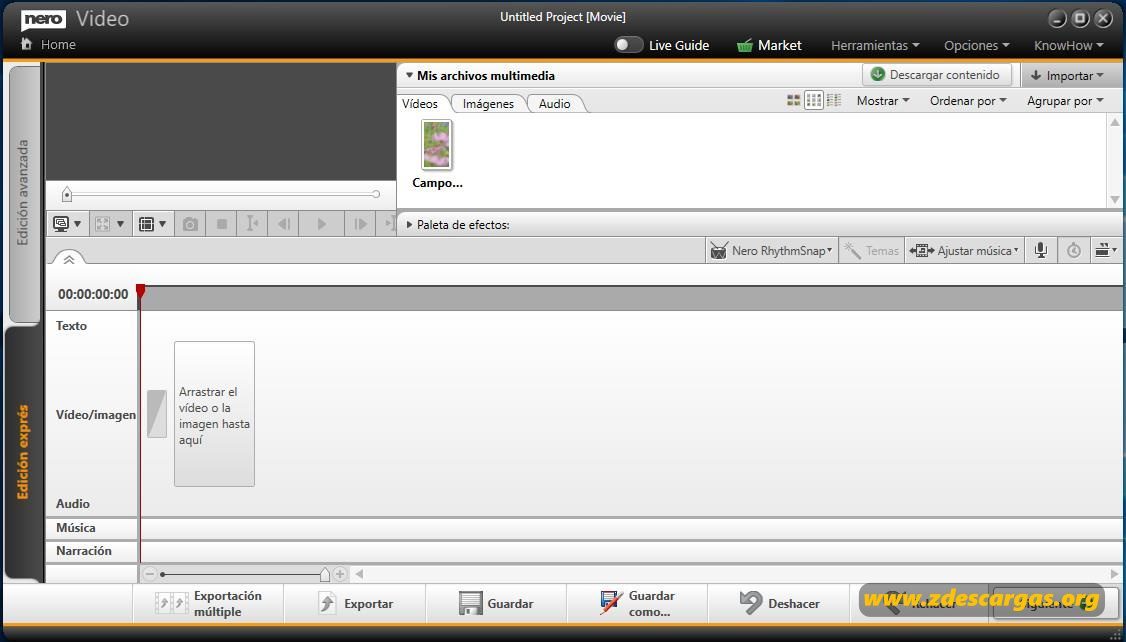Expand the Paleta de efectos panel

click(409, 225)
